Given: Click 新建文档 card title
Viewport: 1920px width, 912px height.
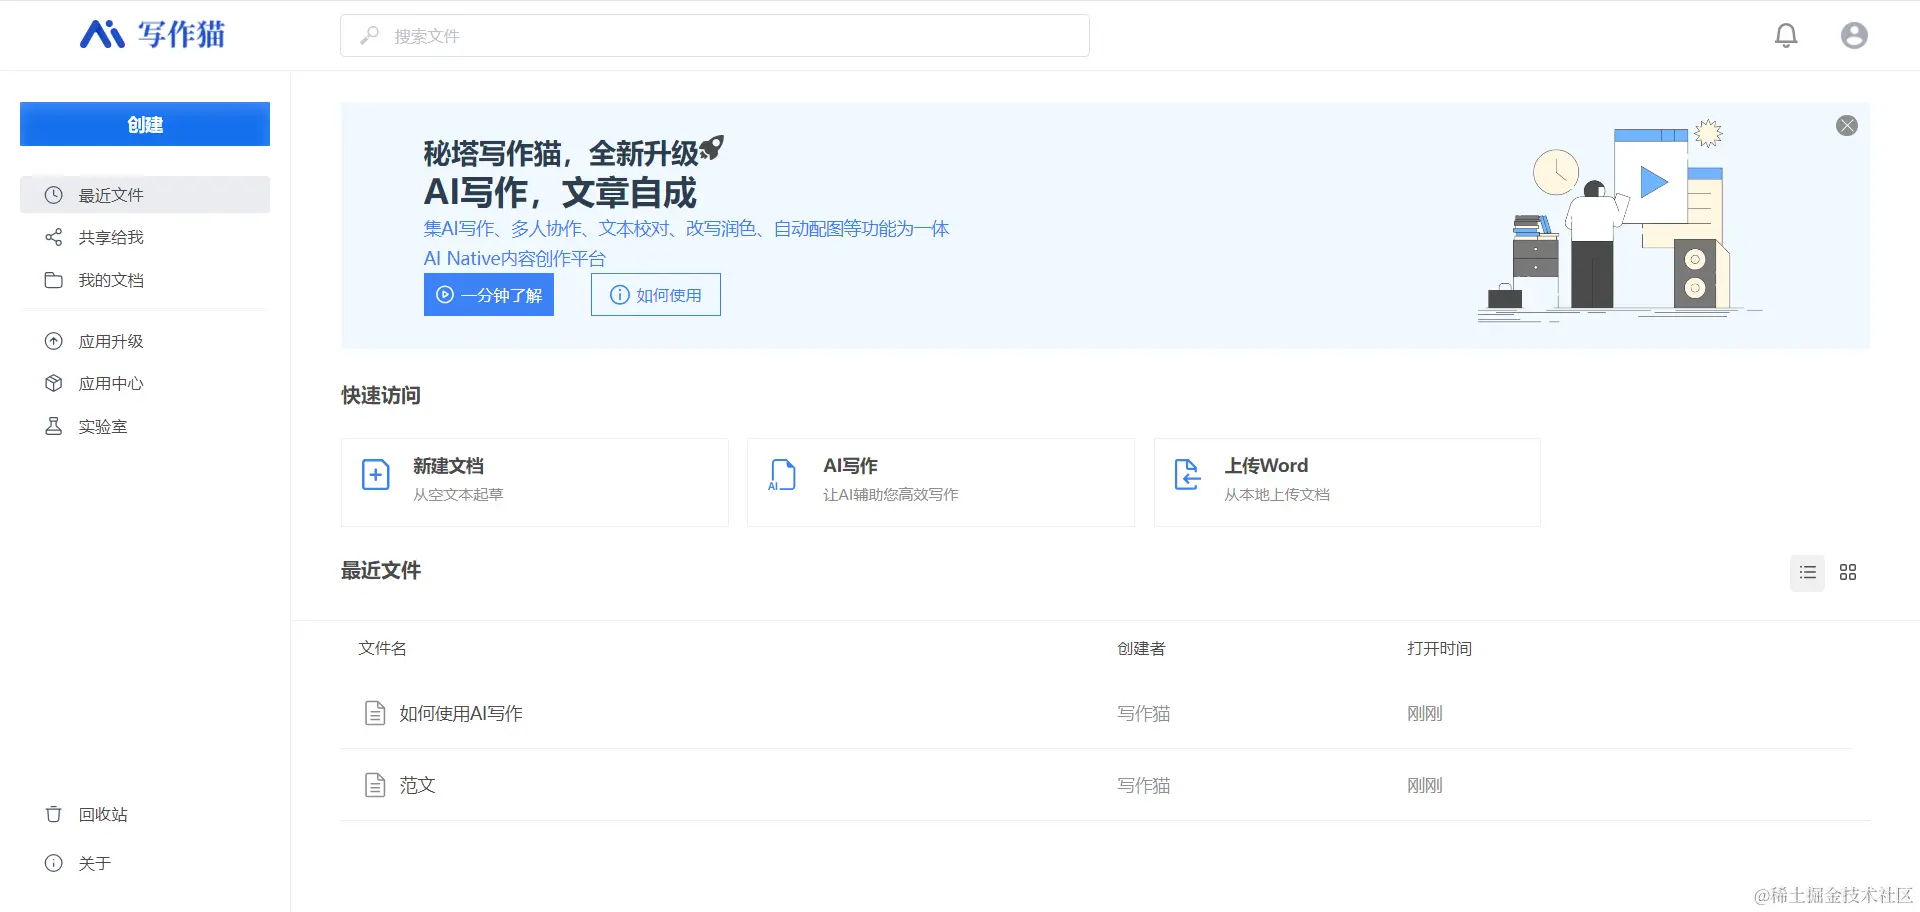Looking at the screenshot, I should pos(448,466).
